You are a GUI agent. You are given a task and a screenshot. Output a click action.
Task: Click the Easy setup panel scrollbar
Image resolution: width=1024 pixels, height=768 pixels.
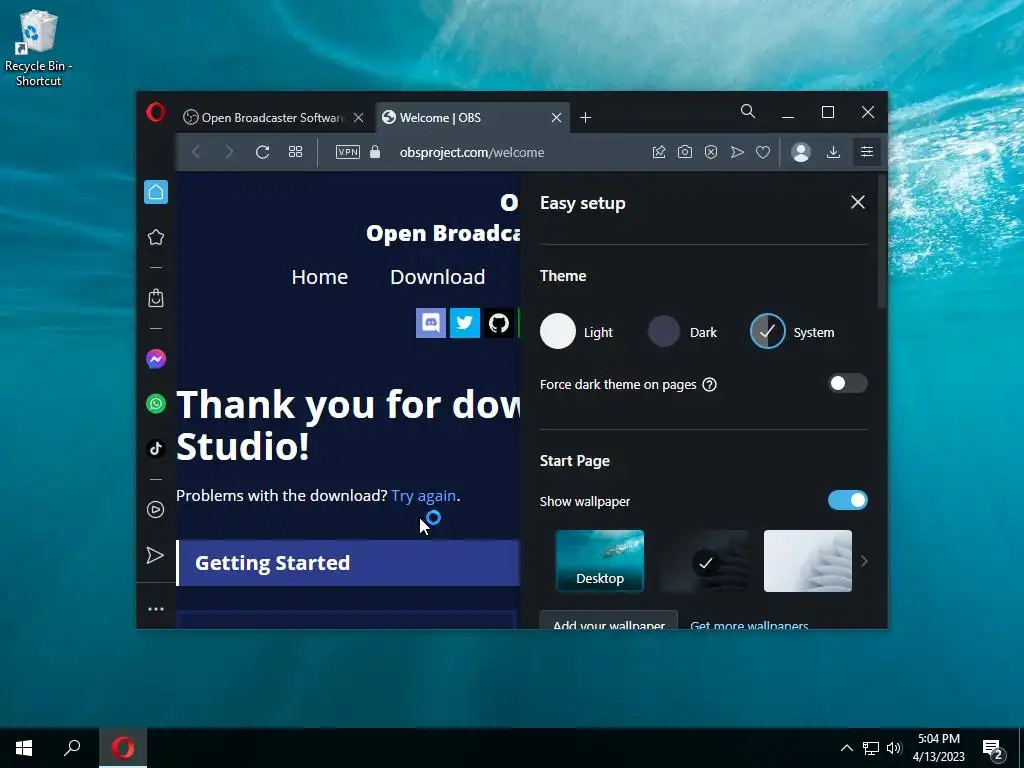(882, 242)
